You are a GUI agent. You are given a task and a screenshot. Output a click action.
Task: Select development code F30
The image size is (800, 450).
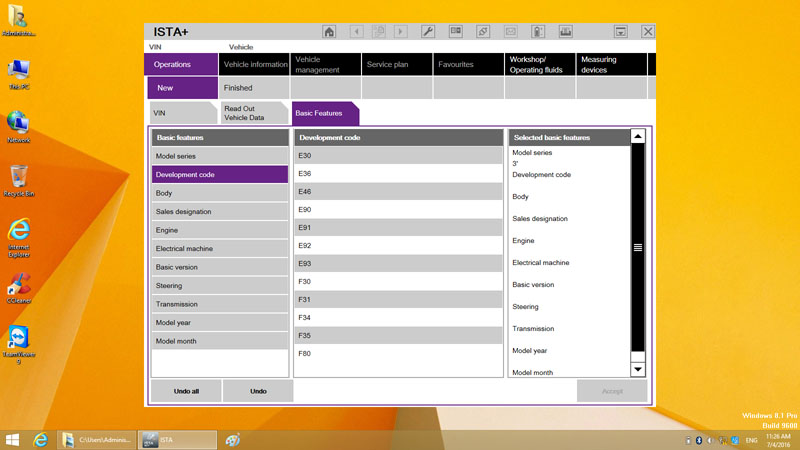tap(400, 282)
